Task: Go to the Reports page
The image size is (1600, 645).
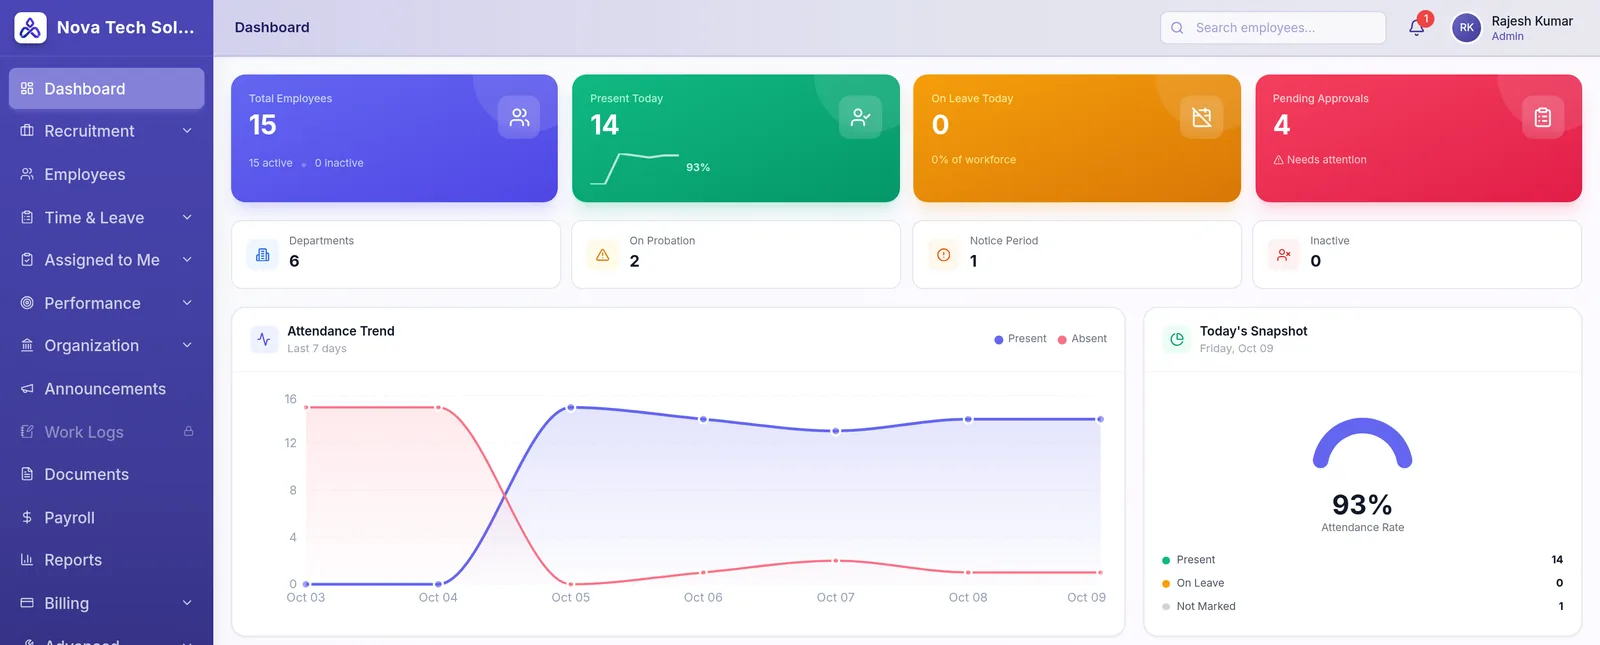Action: click(x=106, y=560)
